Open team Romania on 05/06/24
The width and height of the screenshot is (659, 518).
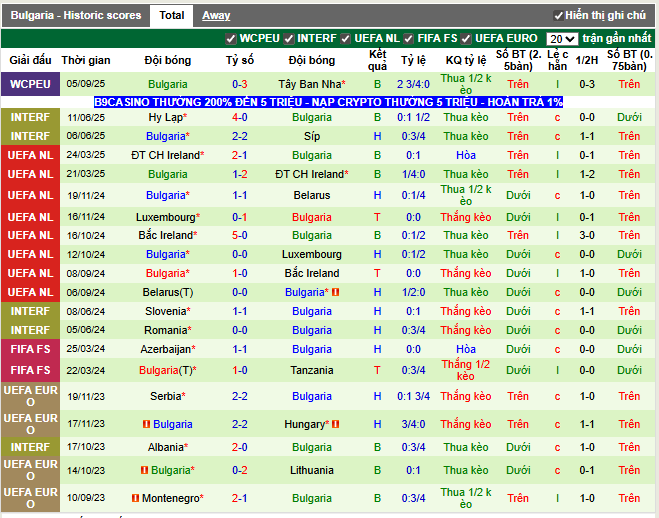point(165,330)
